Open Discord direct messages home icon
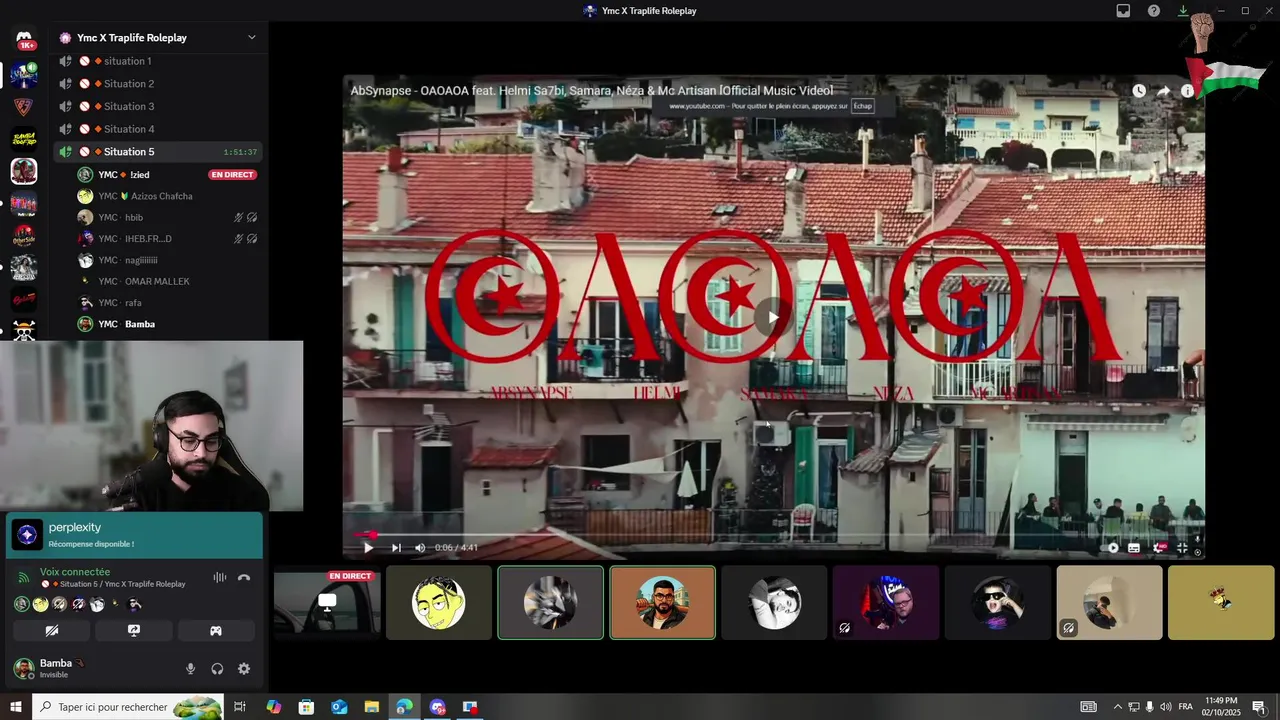The height and width of the screenshot is (720, 1280). 26,40
